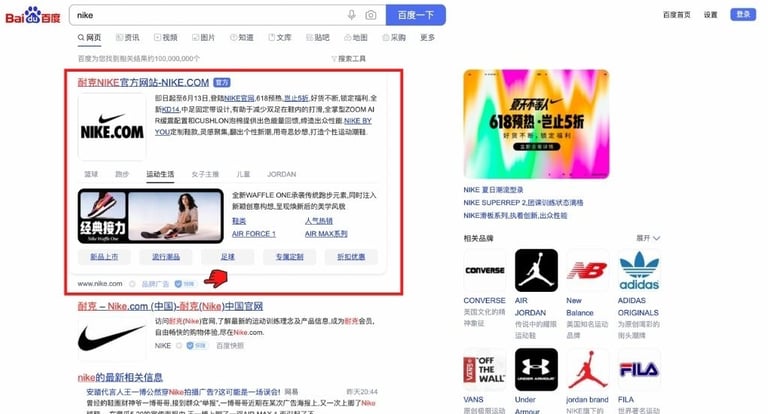Select the JORDAN category tab

(x=282, y=174)
